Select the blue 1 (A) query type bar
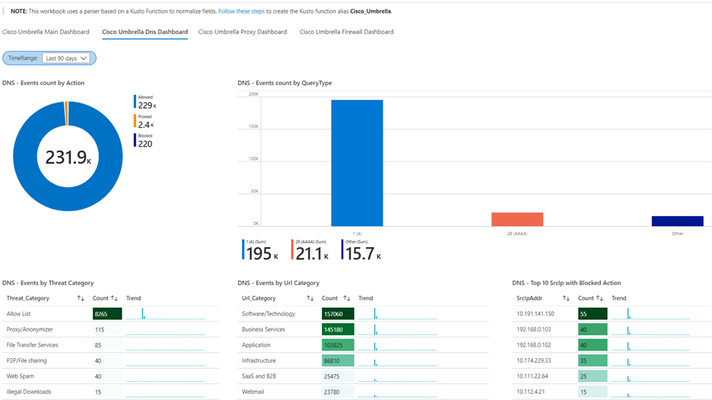The width and height of the screenshot is (712, 400). pyautogui.click(x=357, y=163)
